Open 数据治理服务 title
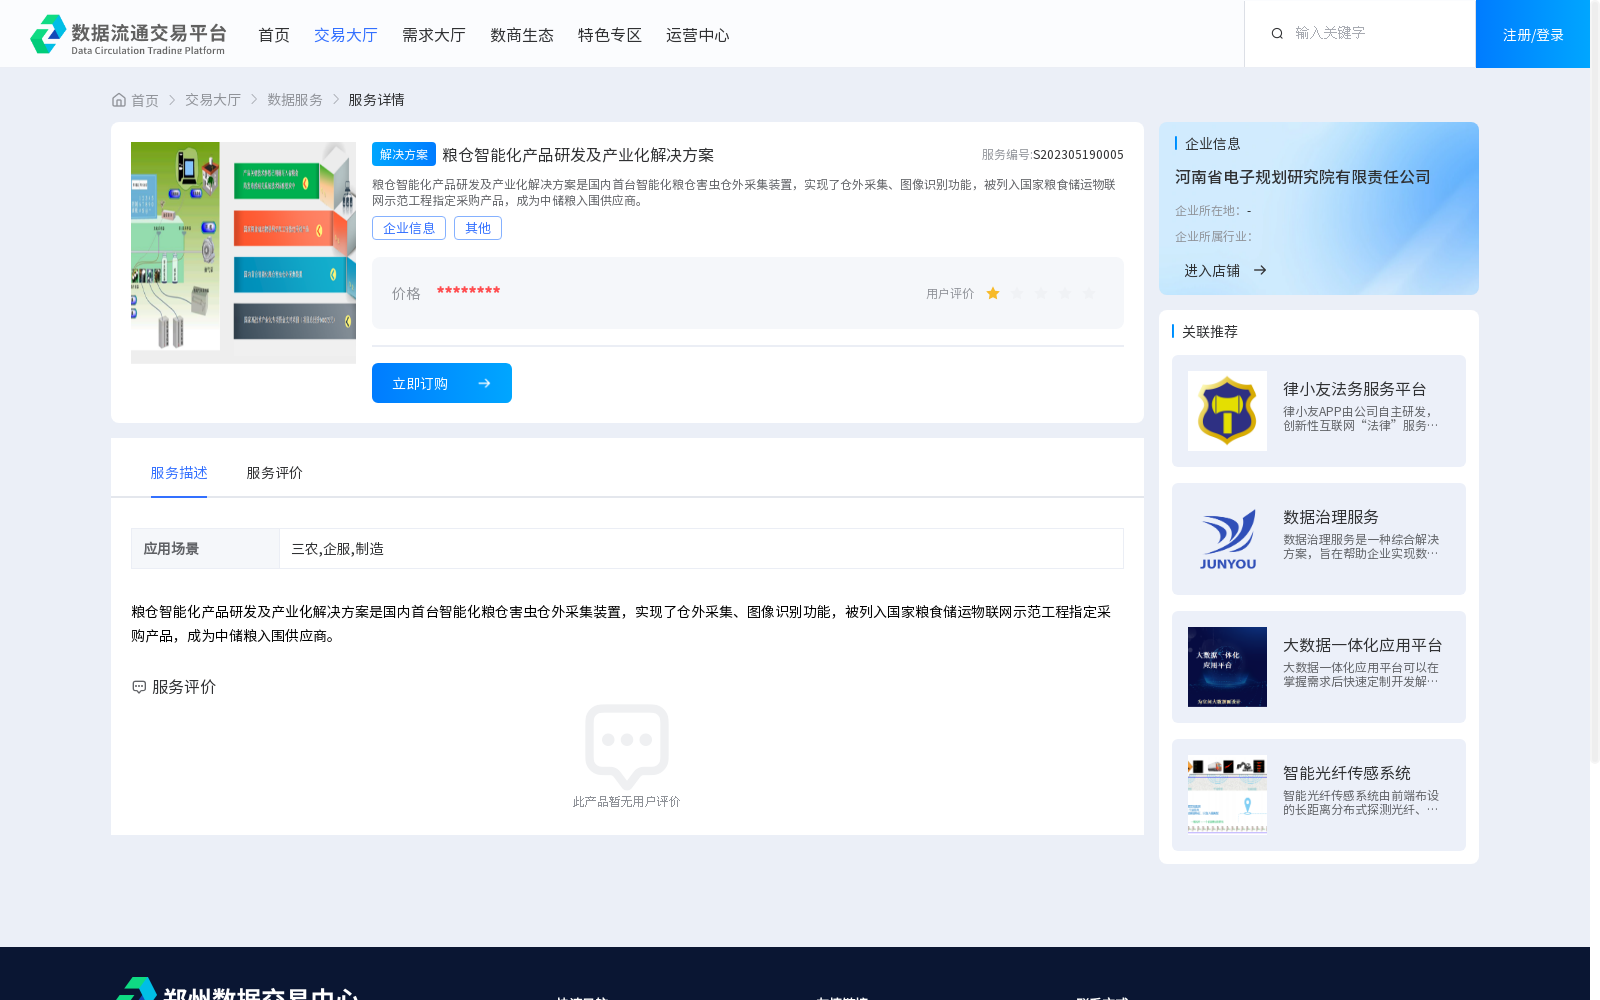This screenshot has height=1000, width=1600. tap(1331, 517)
